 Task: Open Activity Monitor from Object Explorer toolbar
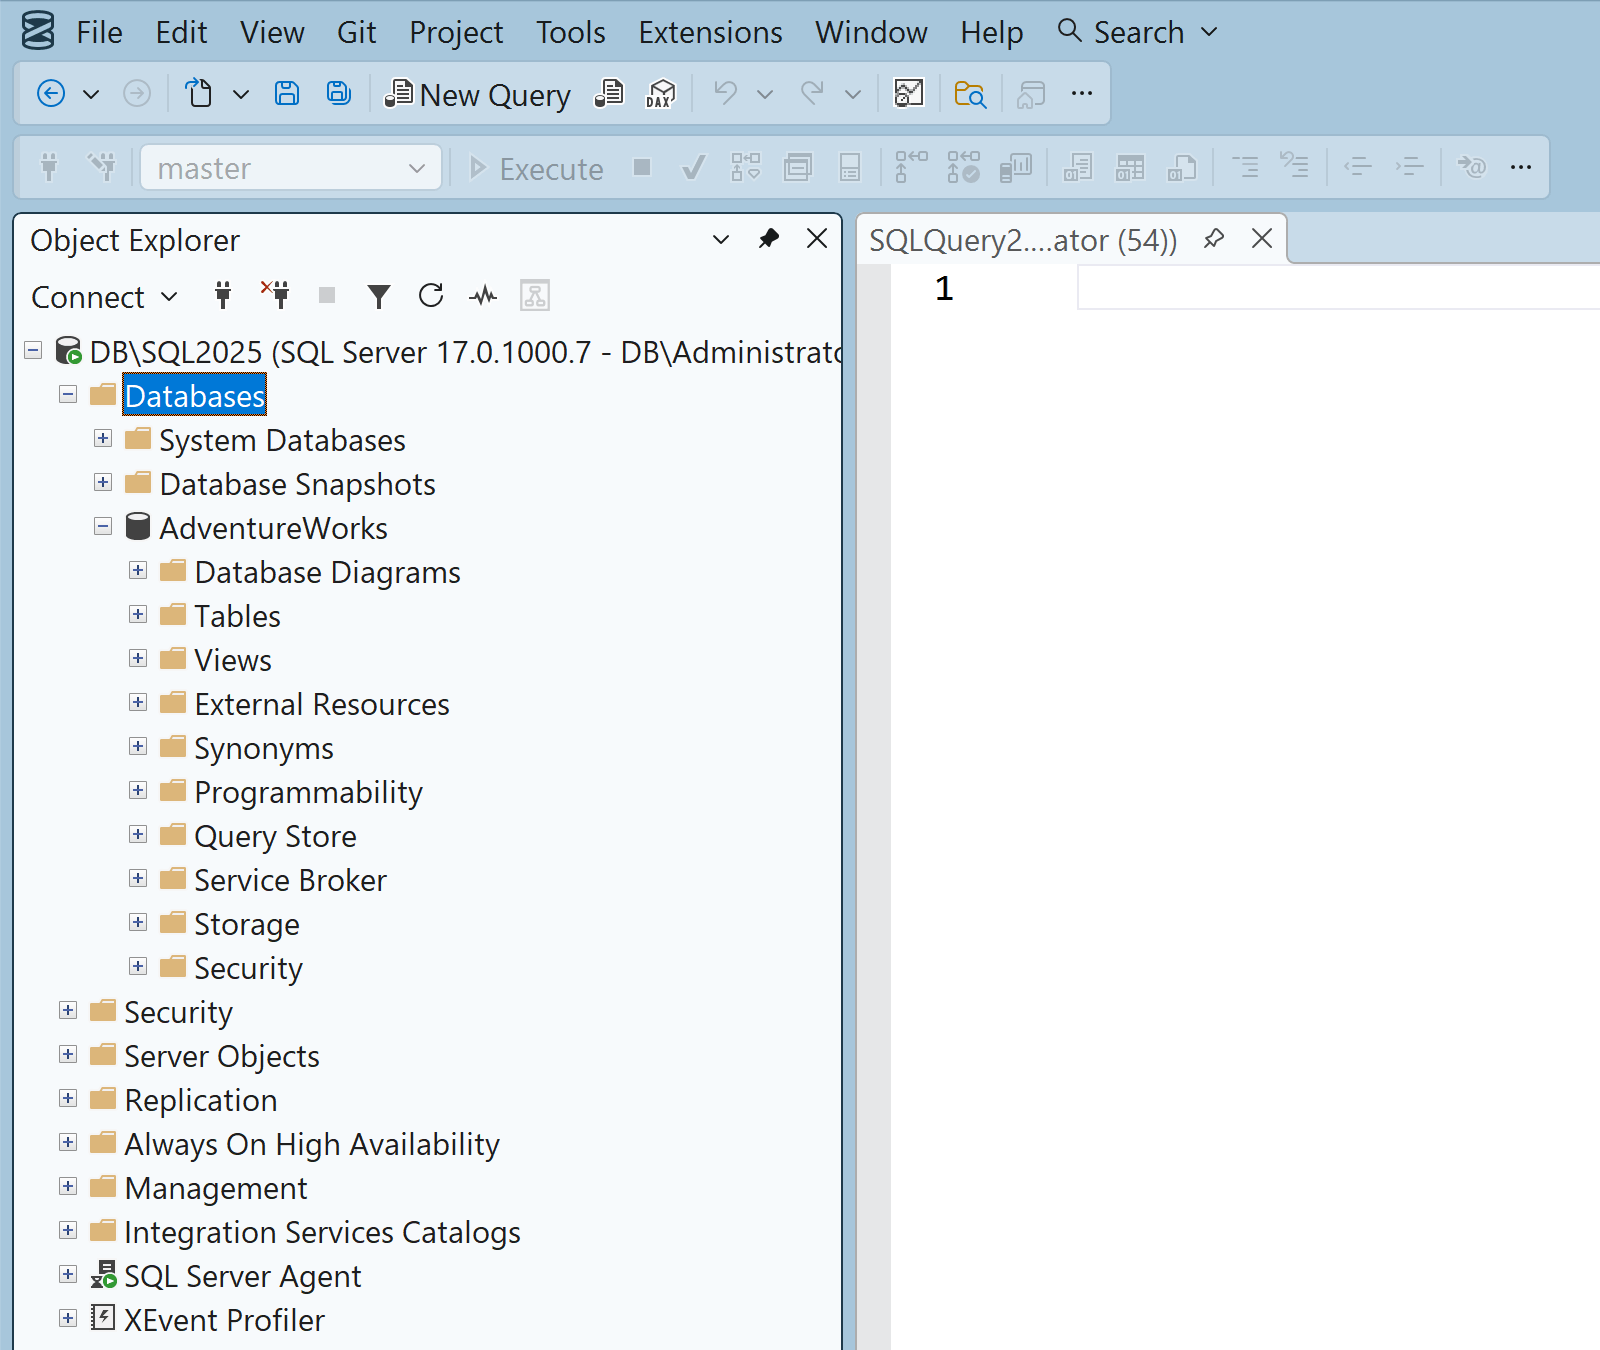(483, 295)
